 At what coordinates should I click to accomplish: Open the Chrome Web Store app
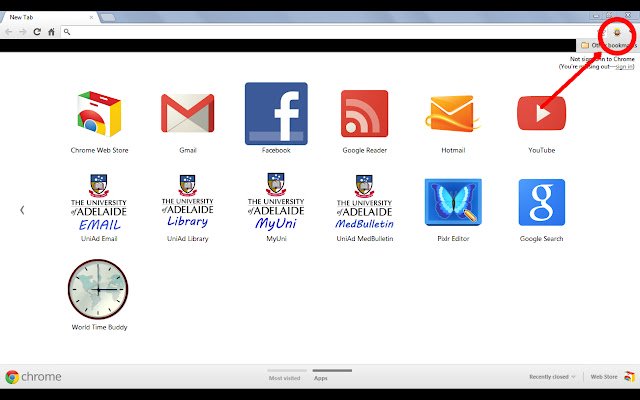pos(99,114)
